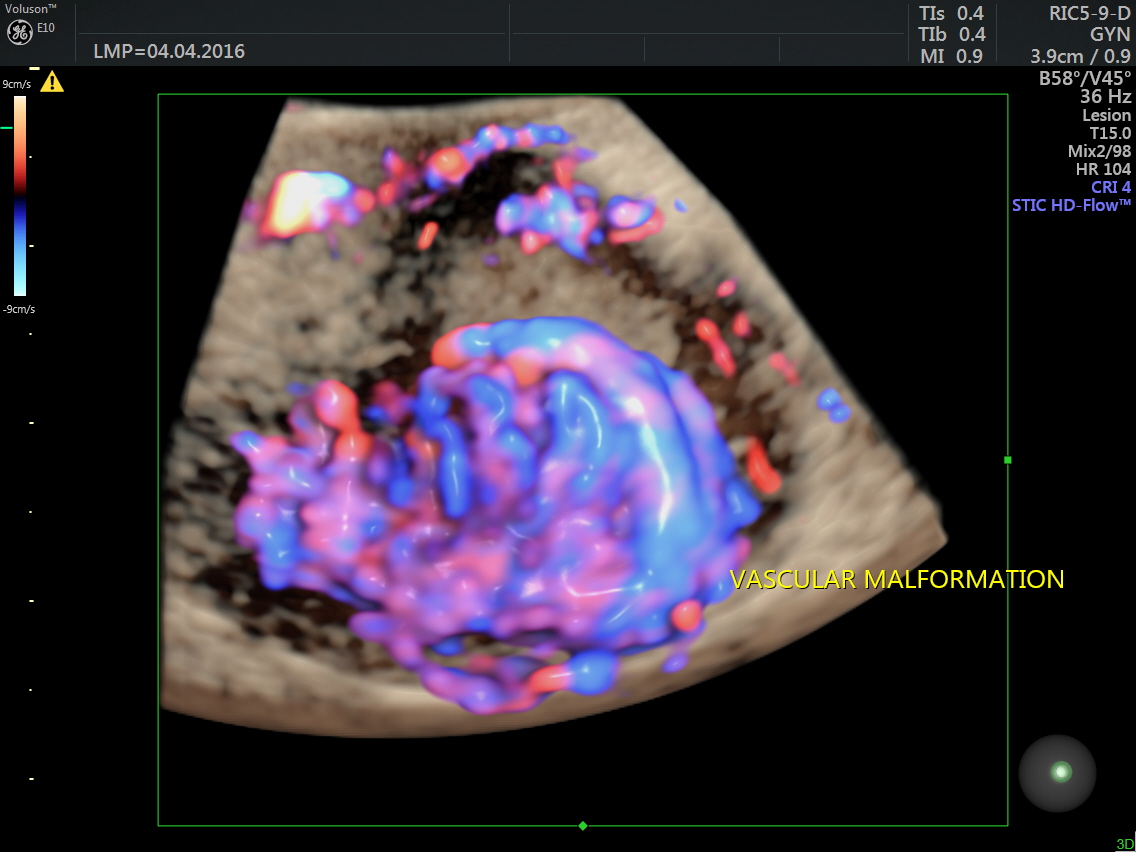Viewport: 1136px width, 852px height.
Task: Click the yellow warning triangle icon
Action: 52,82
